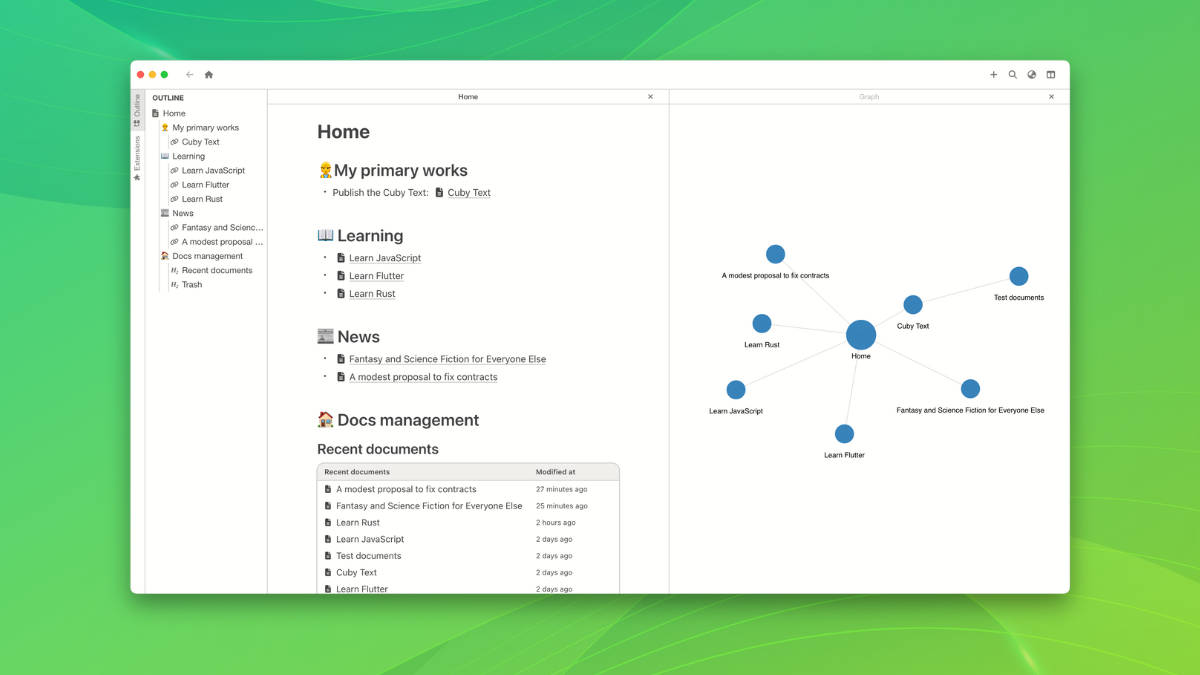
Task: Open the Learn JavaScript link
Action: (x=386, y=257)
